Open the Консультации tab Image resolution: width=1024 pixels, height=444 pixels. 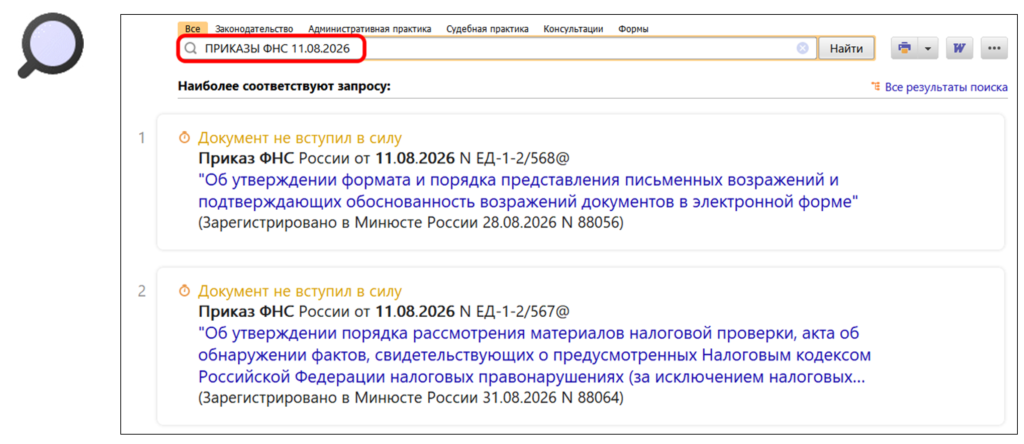[573, 29]
